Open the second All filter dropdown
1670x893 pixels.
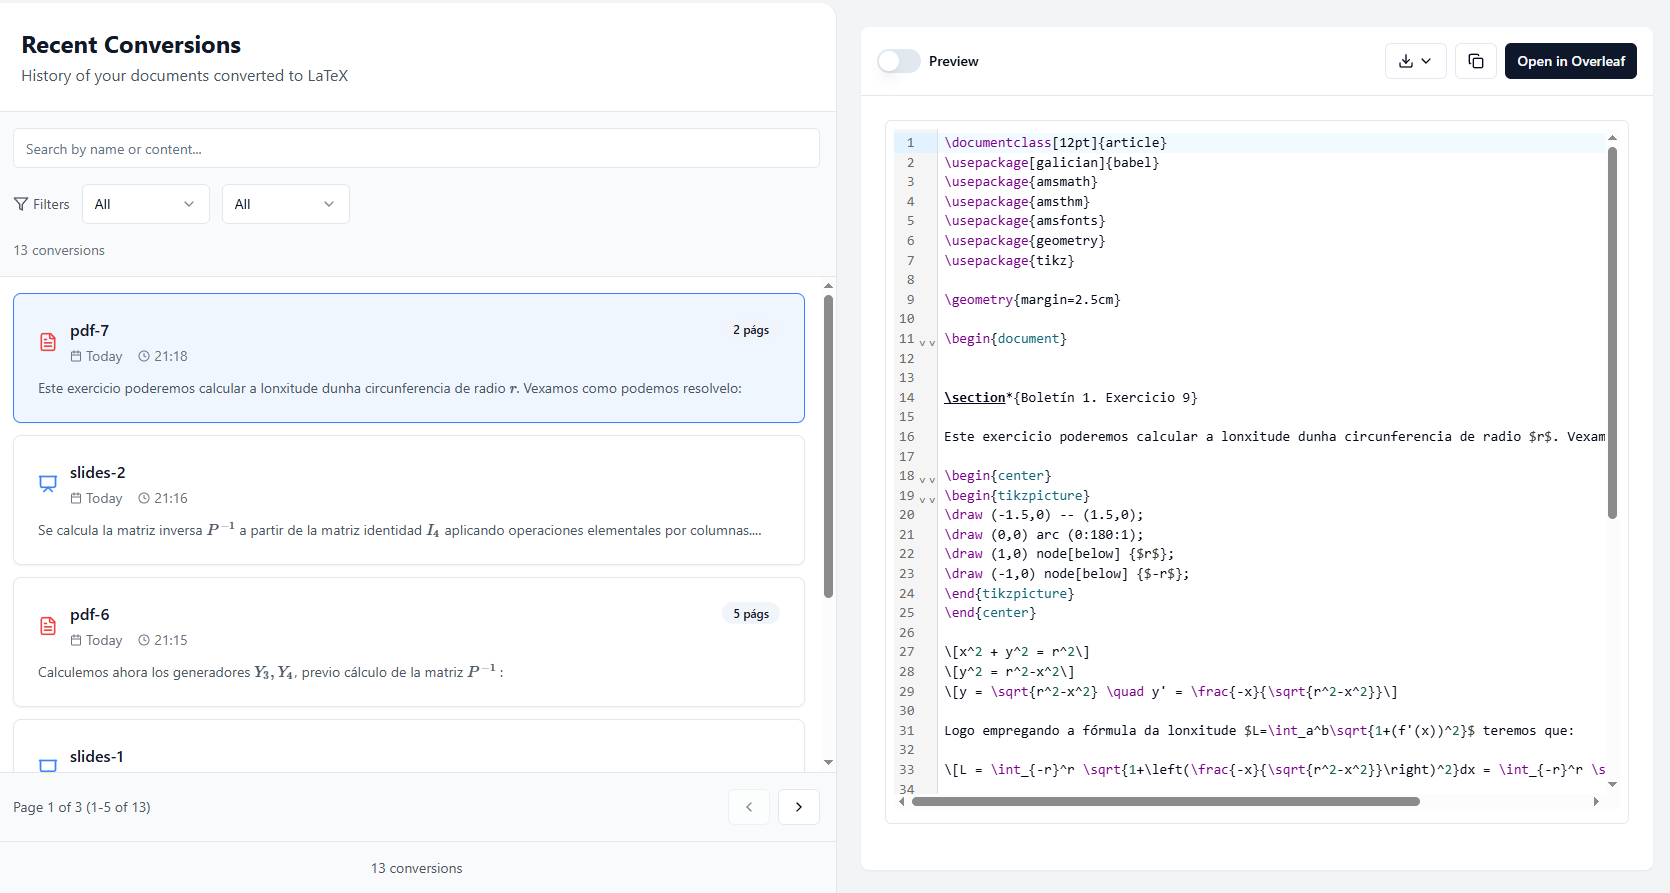[x=286, y=204]
